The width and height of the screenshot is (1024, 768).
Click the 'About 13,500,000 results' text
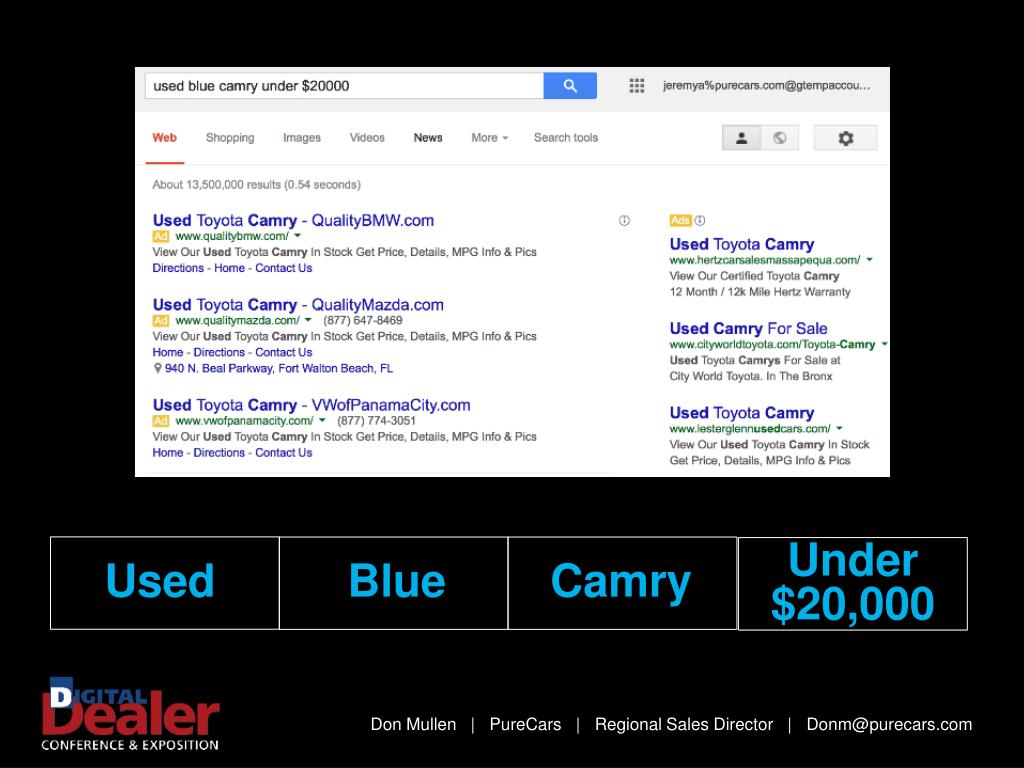point(256,185)
